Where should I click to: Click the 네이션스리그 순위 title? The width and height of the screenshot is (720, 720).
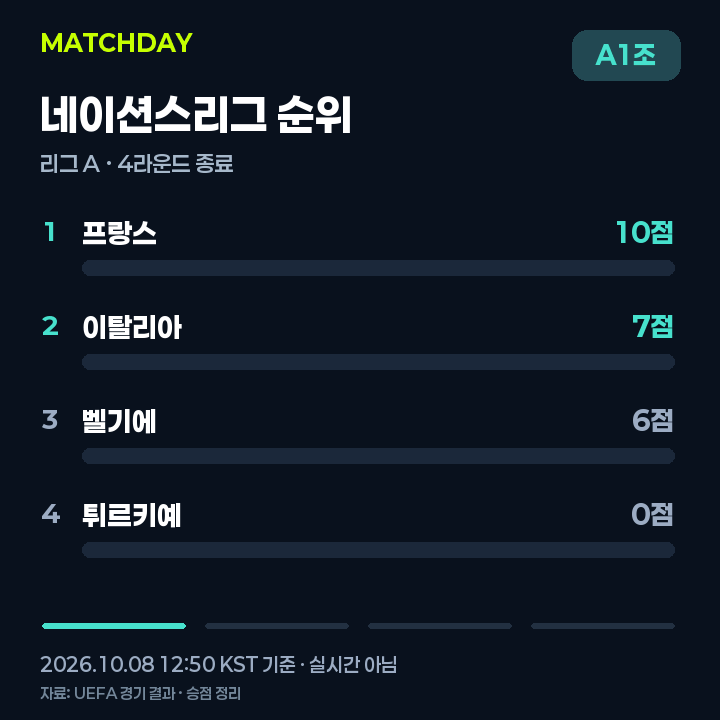pos(196,115)
